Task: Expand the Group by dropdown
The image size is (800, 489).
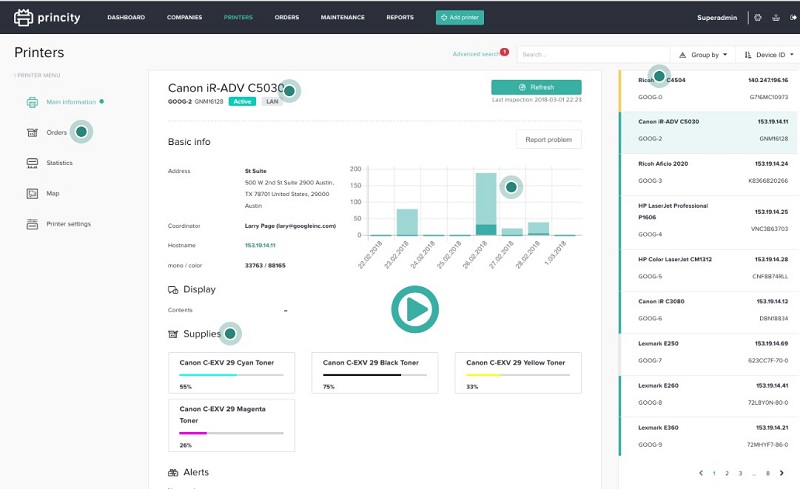Action: (x=703, y=55)
